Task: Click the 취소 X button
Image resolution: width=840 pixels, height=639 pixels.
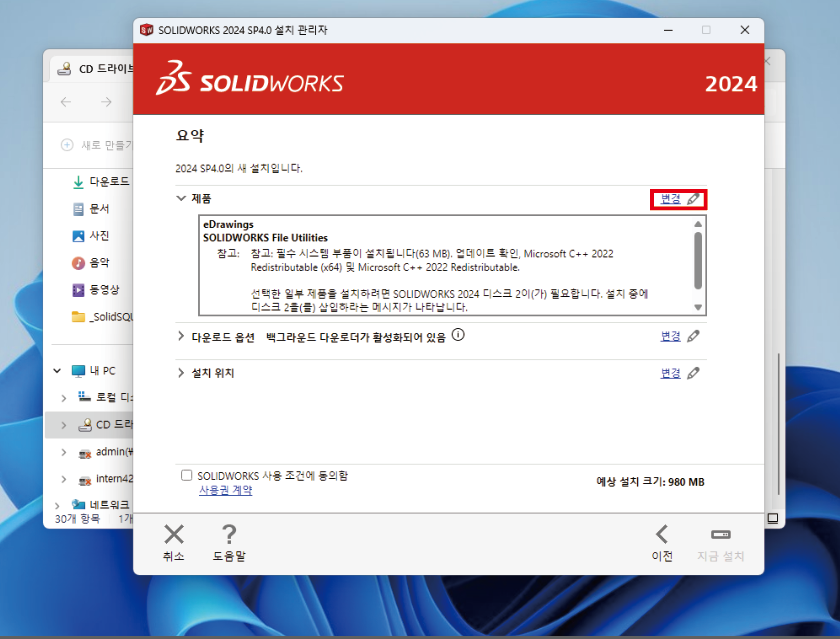Action: (174, 542)
